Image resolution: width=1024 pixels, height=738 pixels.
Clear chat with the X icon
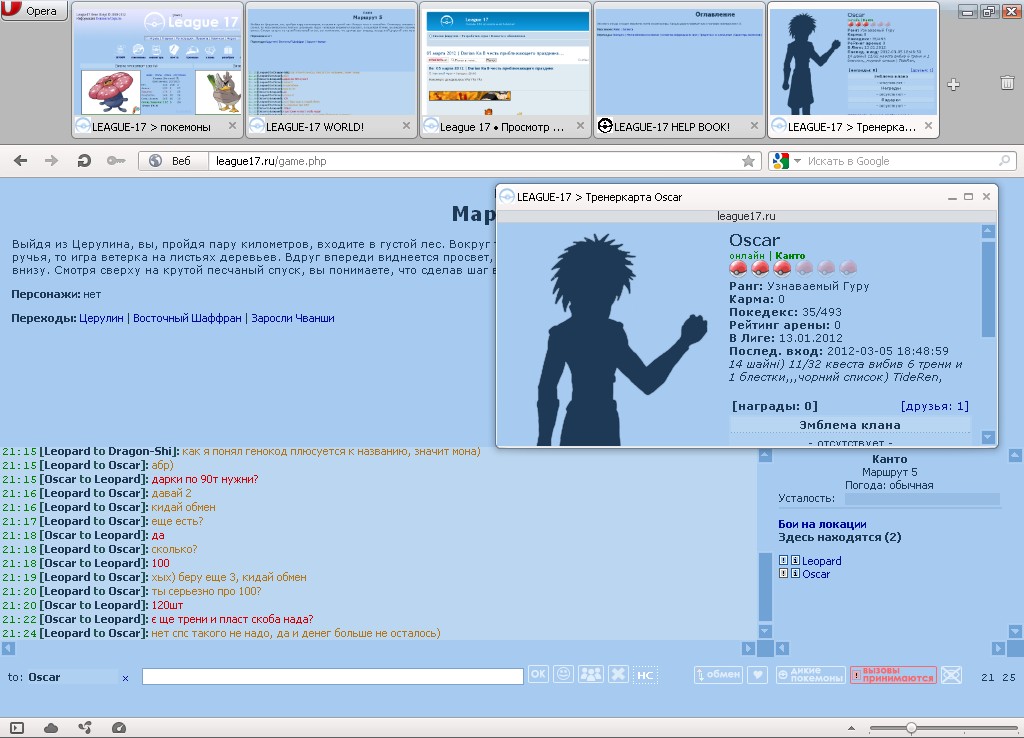tap(618, 674)
